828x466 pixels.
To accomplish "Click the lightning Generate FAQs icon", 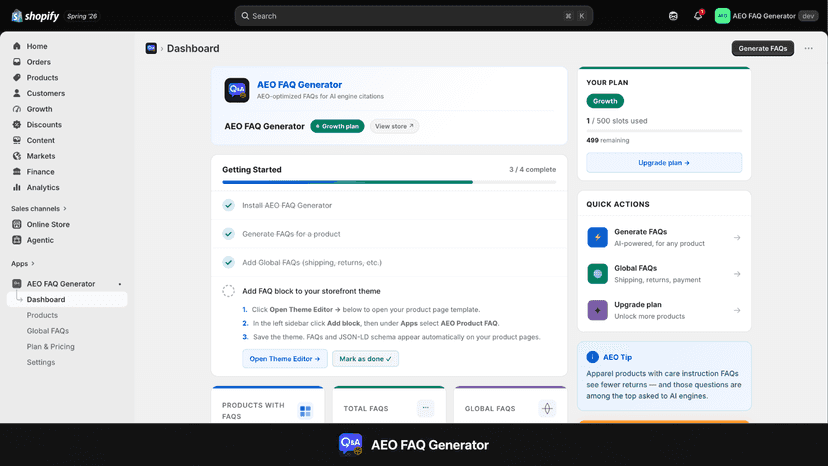I will tap(597, 237).
